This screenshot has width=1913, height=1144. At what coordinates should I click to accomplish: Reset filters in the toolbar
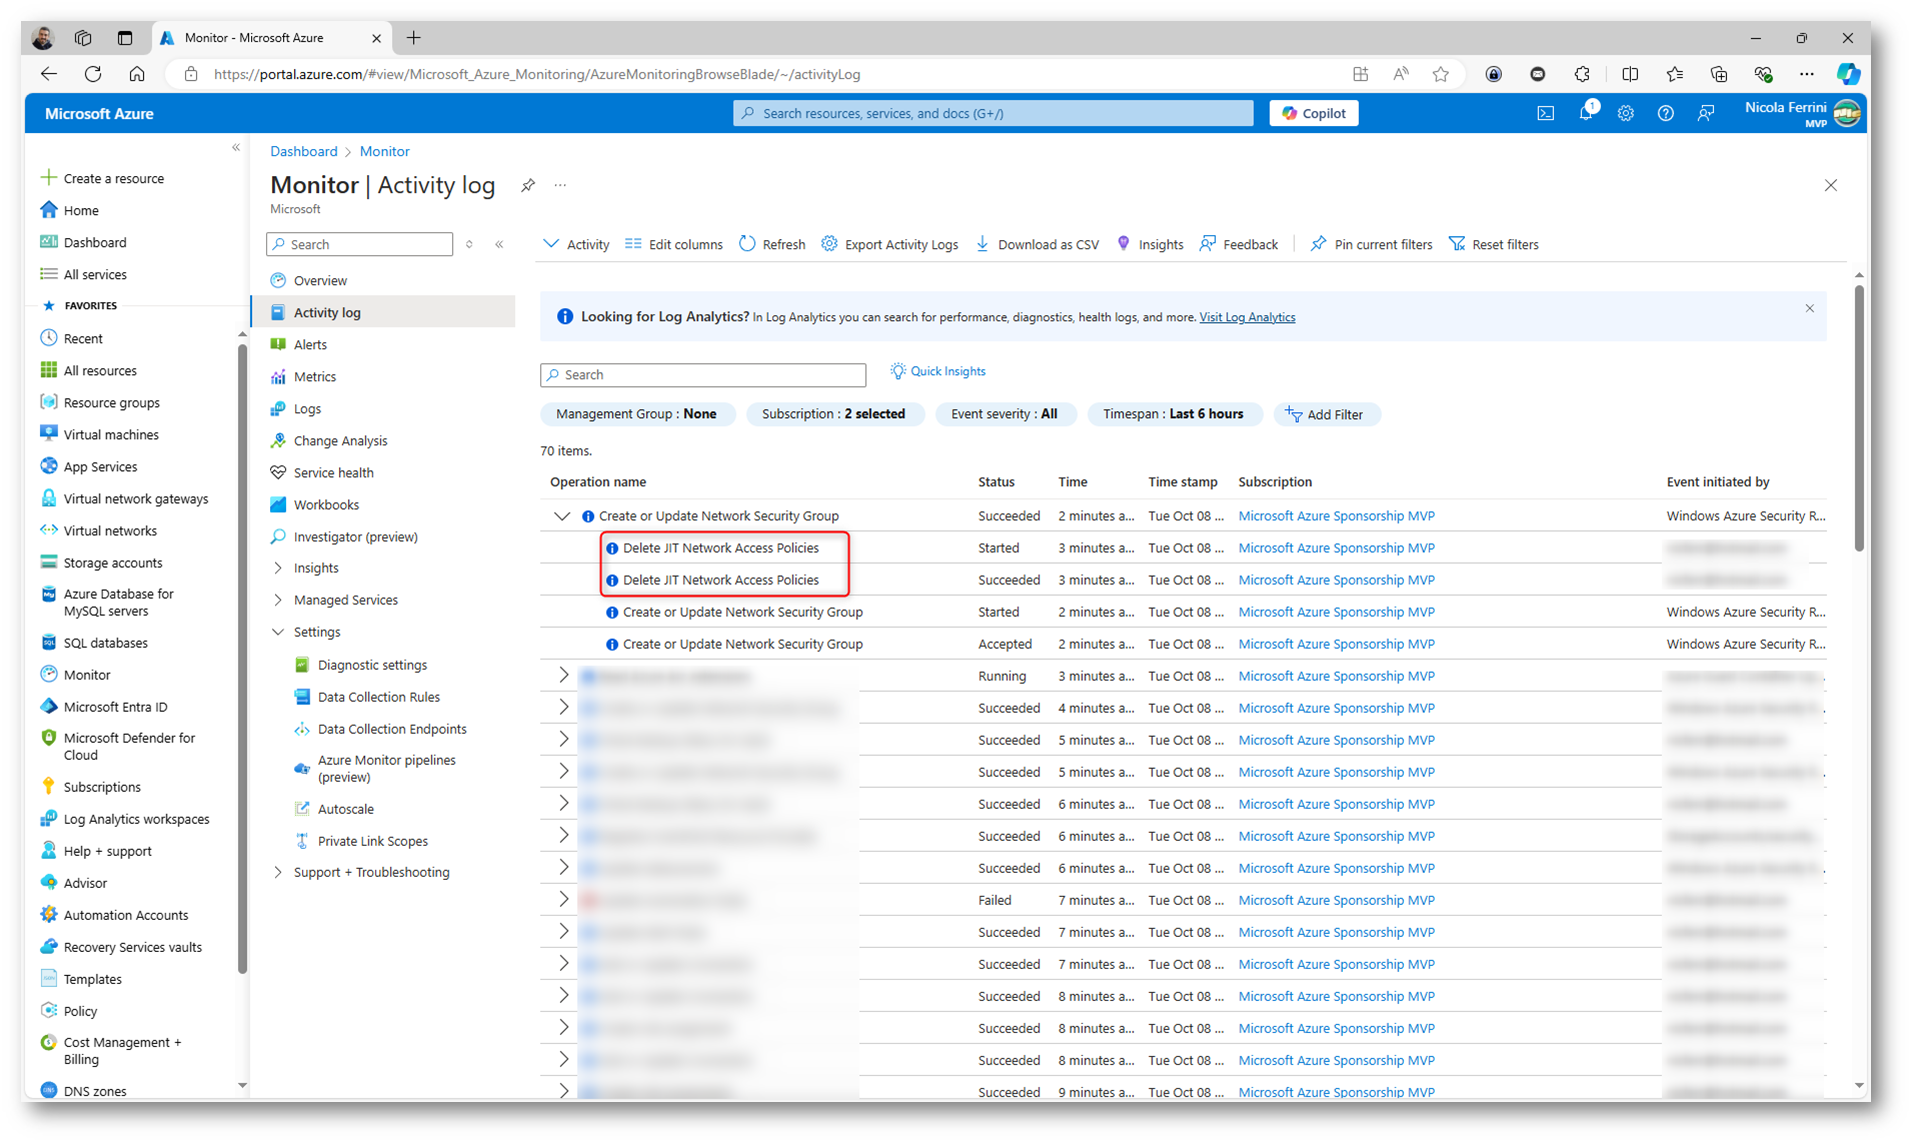[x=1494, y=244]
